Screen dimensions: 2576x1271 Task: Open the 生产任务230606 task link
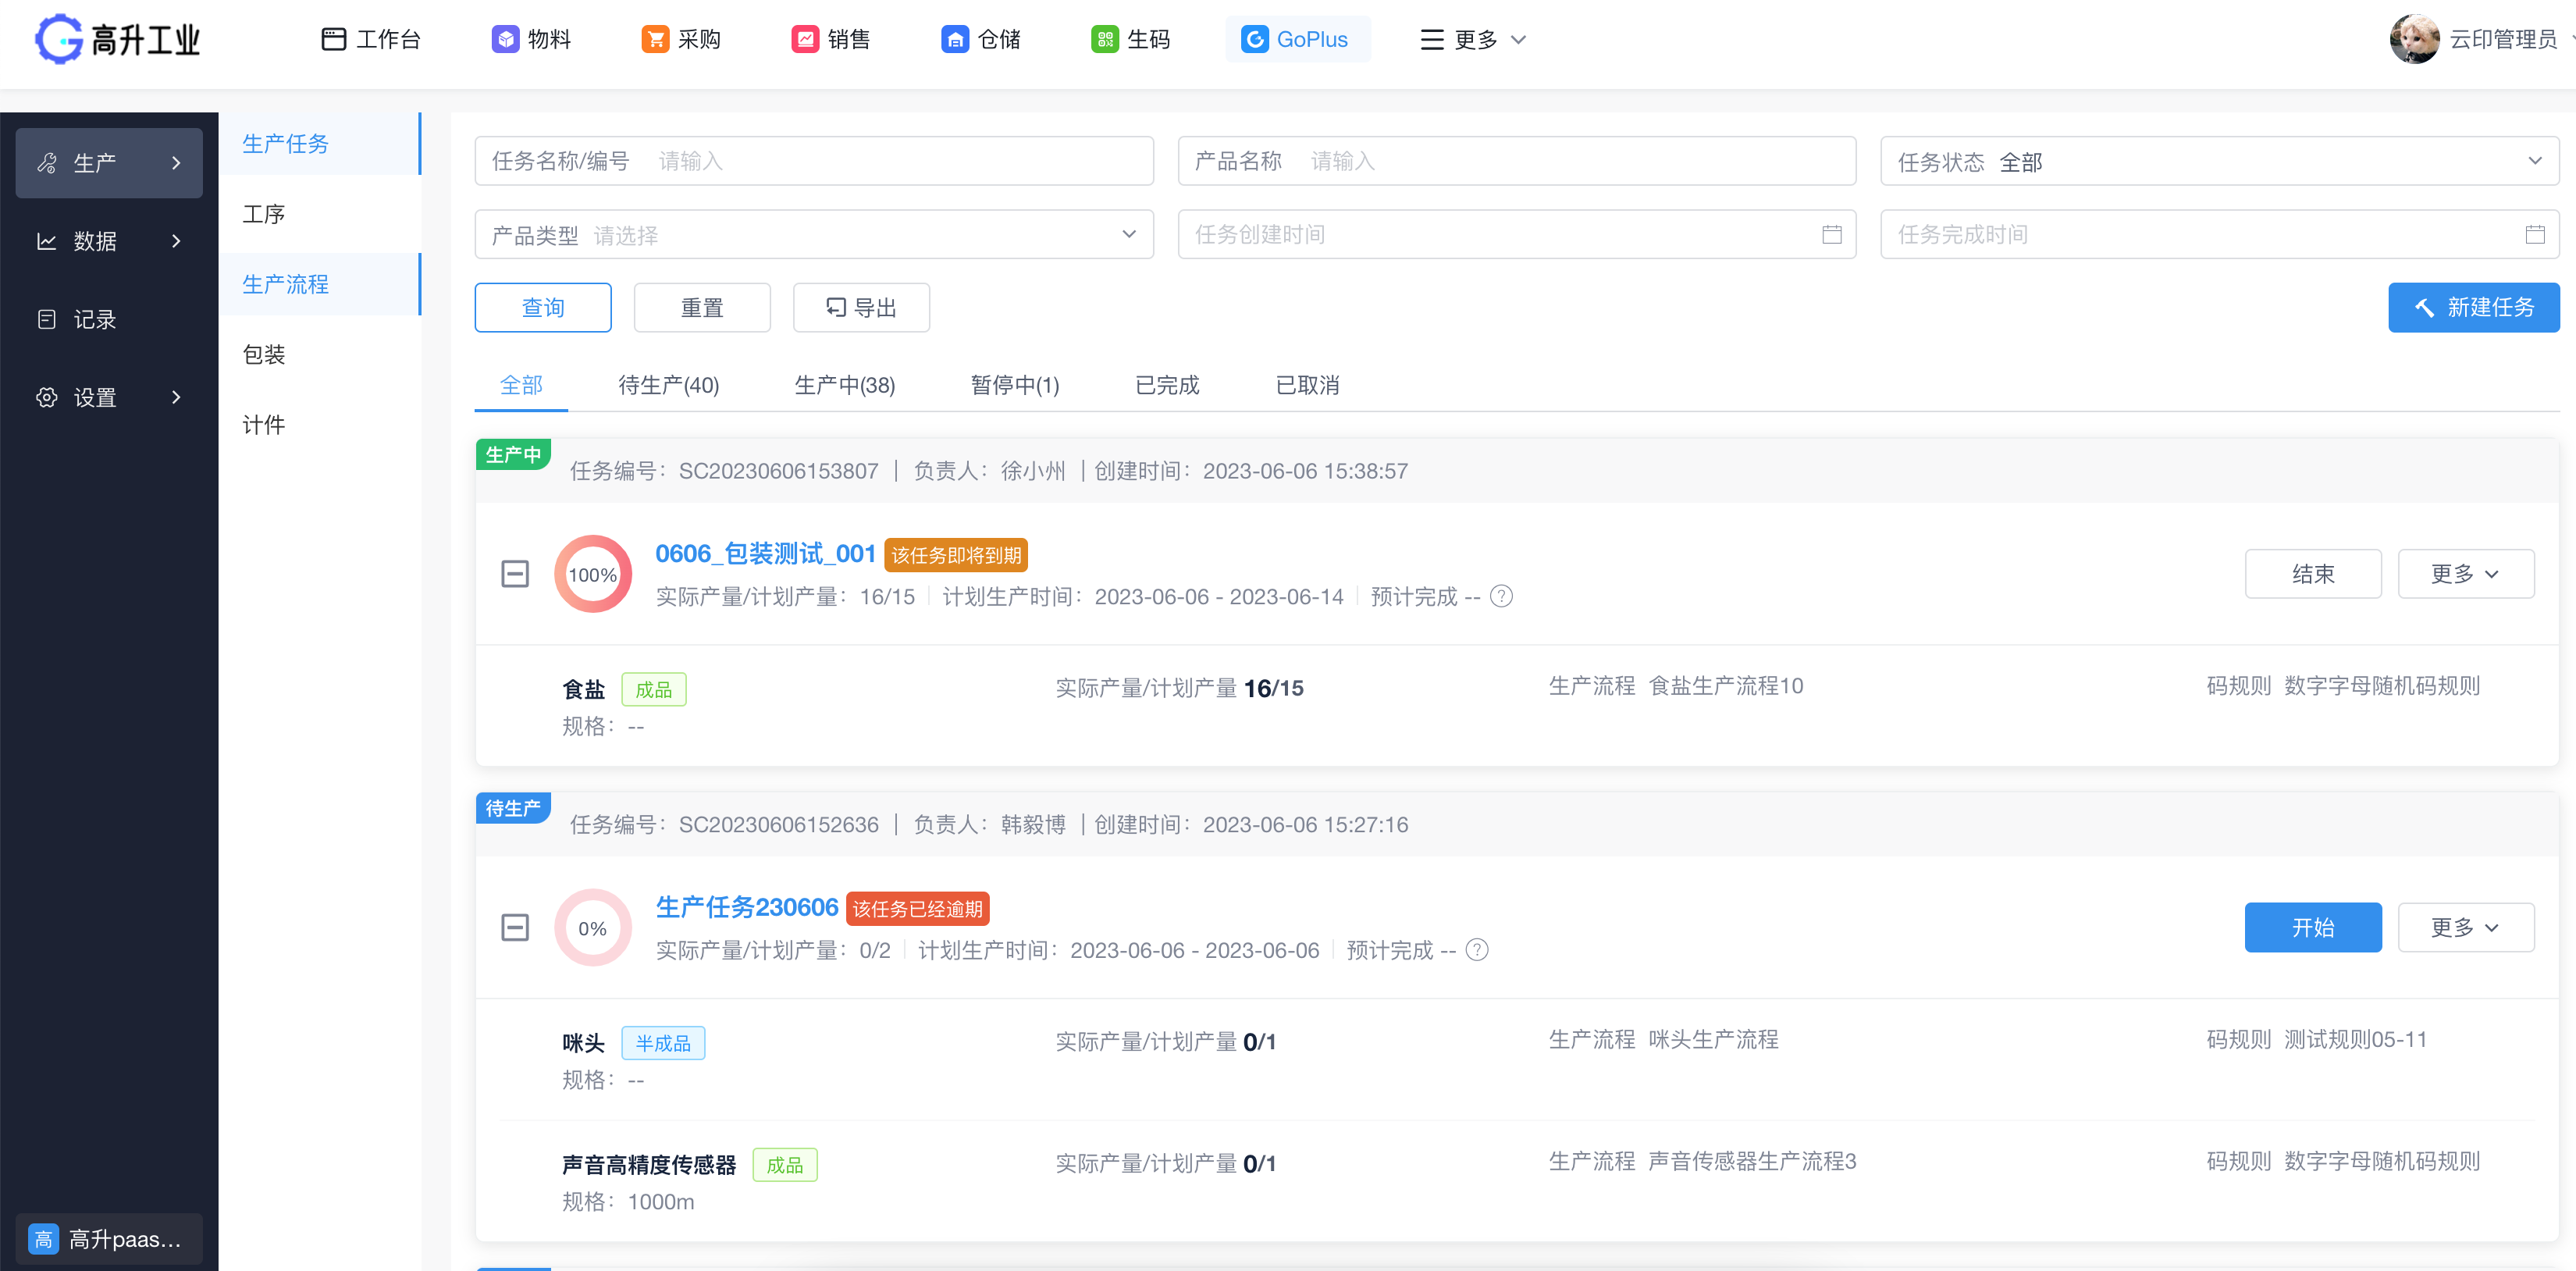[746, 908]
